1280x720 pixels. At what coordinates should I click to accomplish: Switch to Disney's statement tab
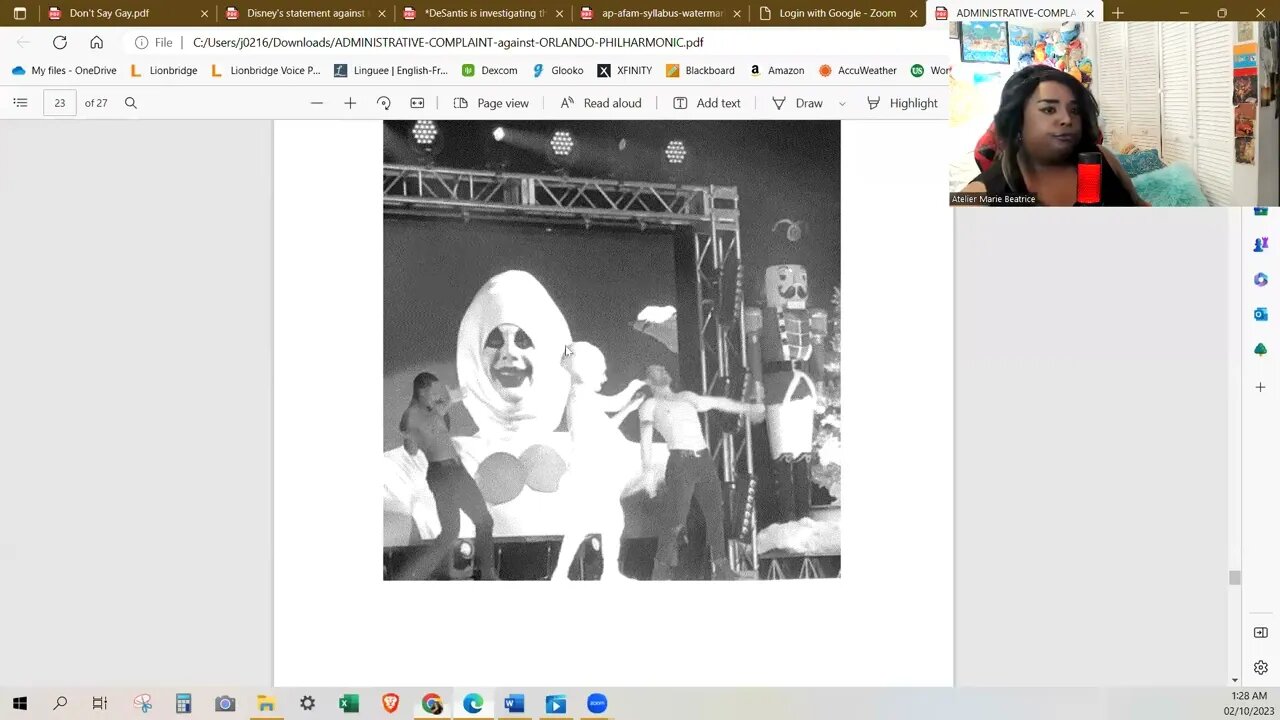pos(306,13)
